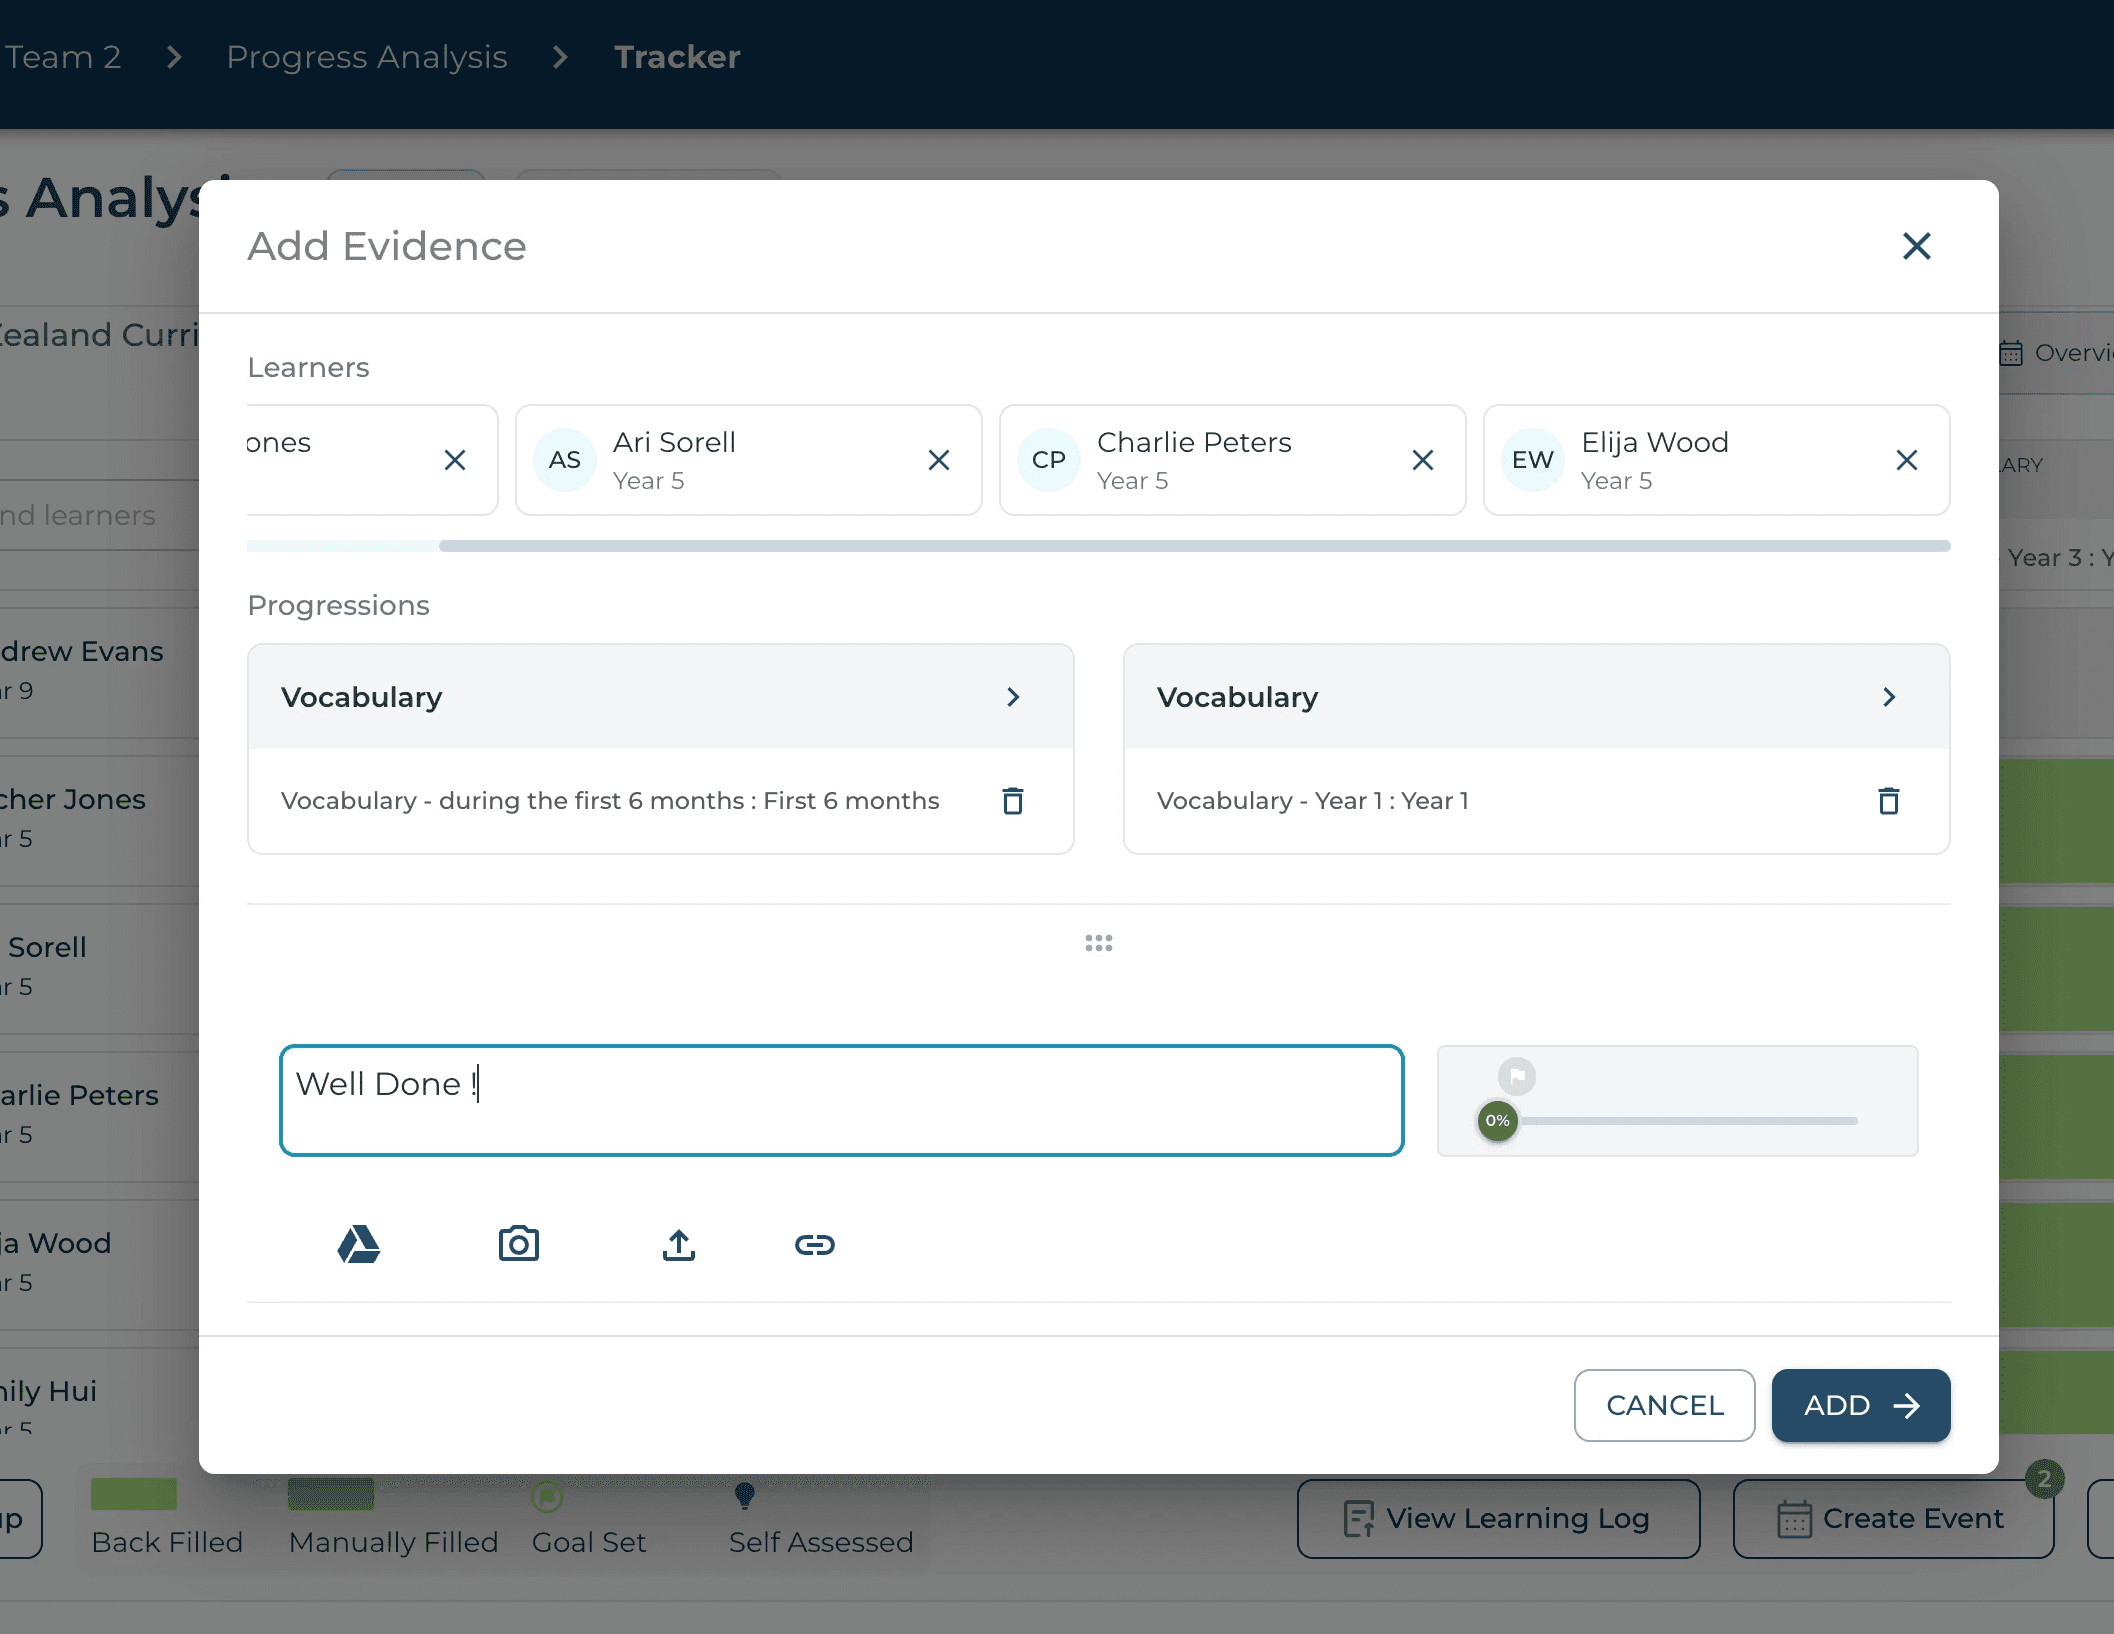Click the 0% progress slider handle
The width and height of the screenshot is (2114, 1634).
point(1497,1121)
